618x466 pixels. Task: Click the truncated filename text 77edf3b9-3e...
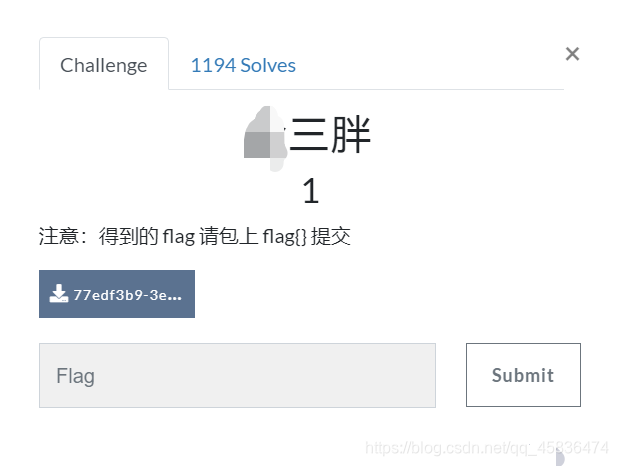tap(127, 295)
